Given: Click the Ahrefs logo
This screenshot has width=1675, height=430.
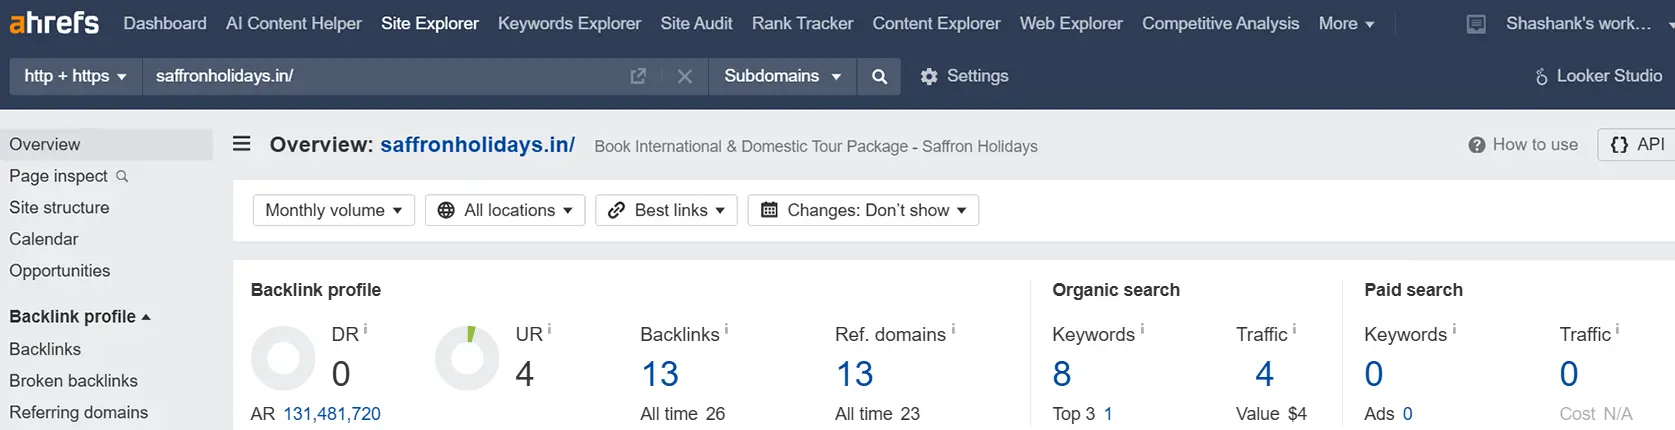Looking at the screenshot, I should [x=54, y=22].
